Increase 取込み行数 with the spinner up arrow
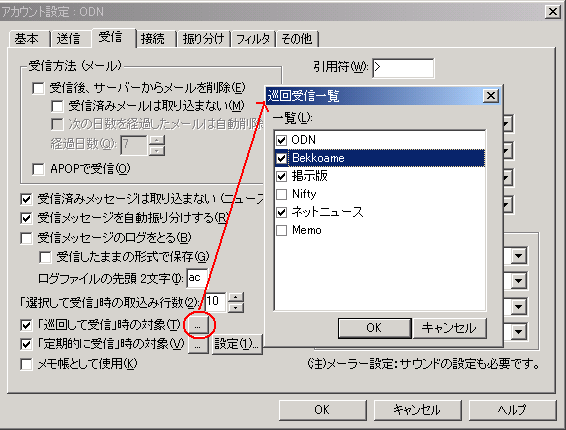 pos(236,297)
